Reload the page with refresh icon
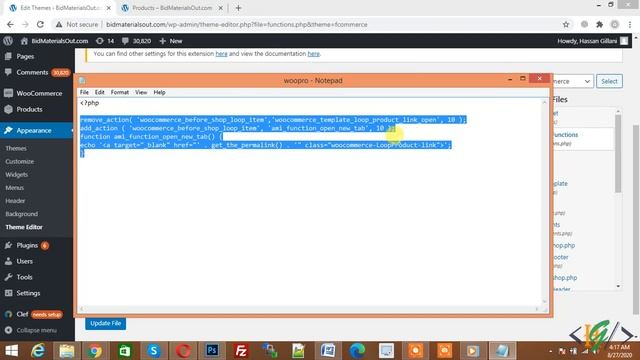Image resolution: width=640 pixels, height=360 pixels. 40,24
